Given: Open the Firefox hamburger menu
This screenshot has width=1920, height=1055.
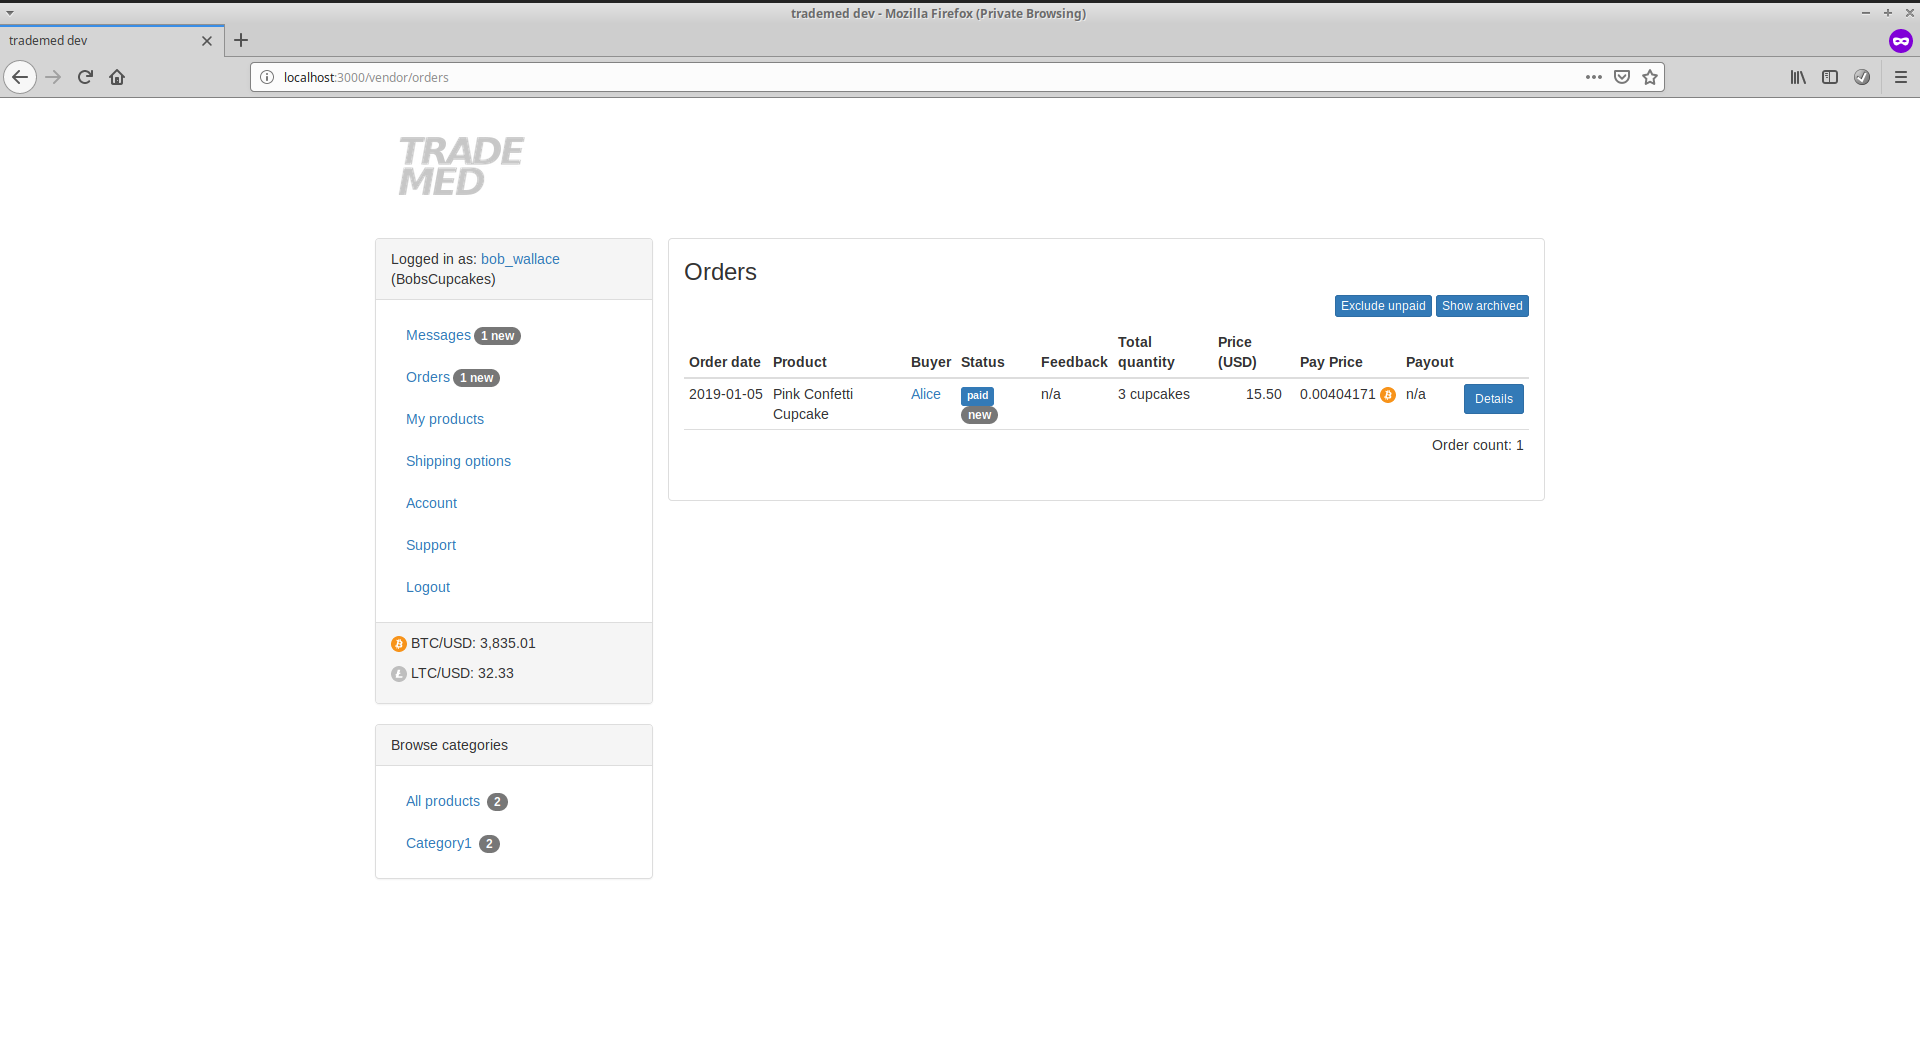Looking at the screenshot, I should click(1900, 77).
